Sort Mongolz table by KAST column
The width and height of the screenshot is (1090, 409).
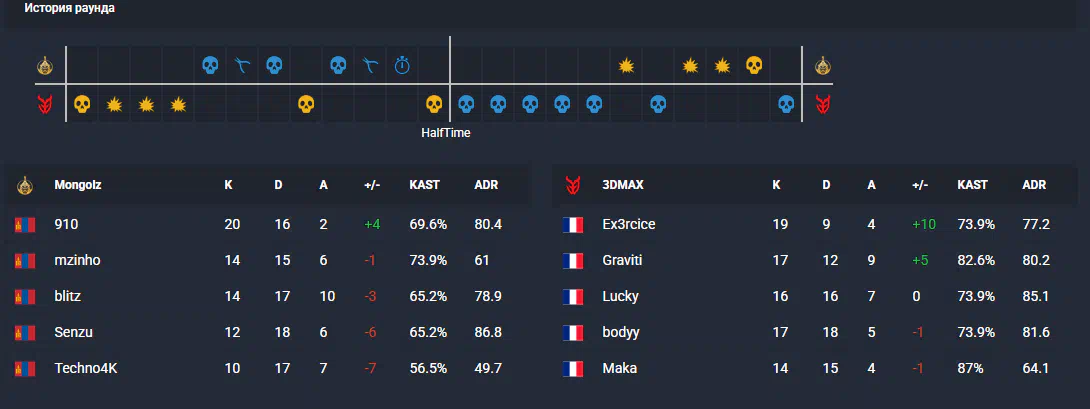[425, 186]
